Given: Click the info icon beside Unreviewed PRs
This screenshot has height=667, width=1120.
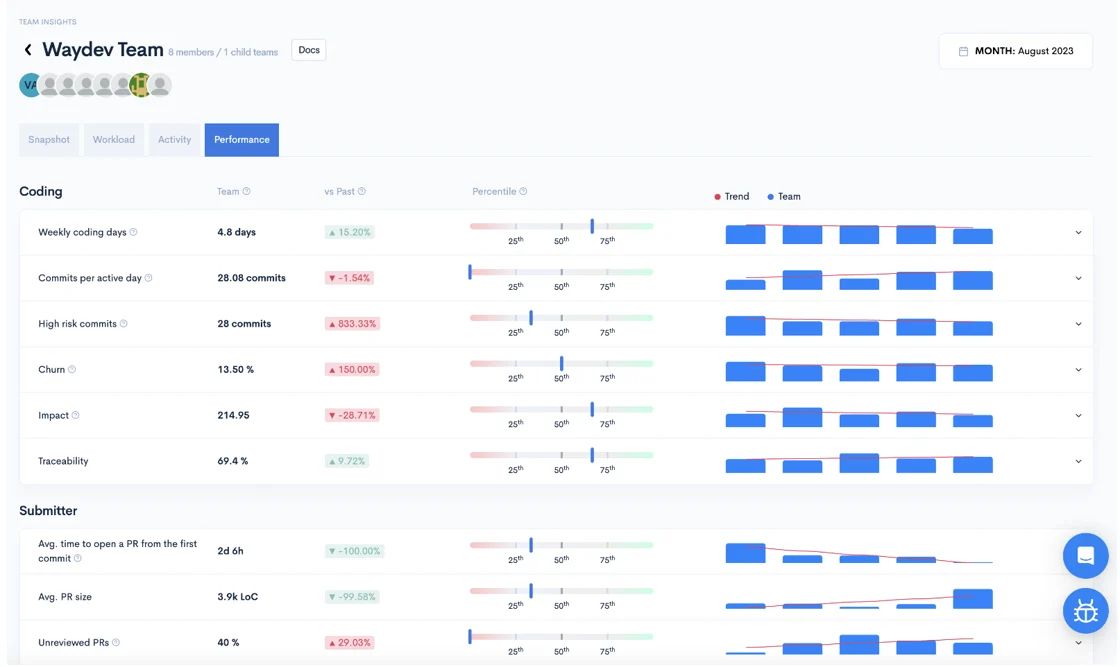Looking at the screenshot, I should point(116,643).
